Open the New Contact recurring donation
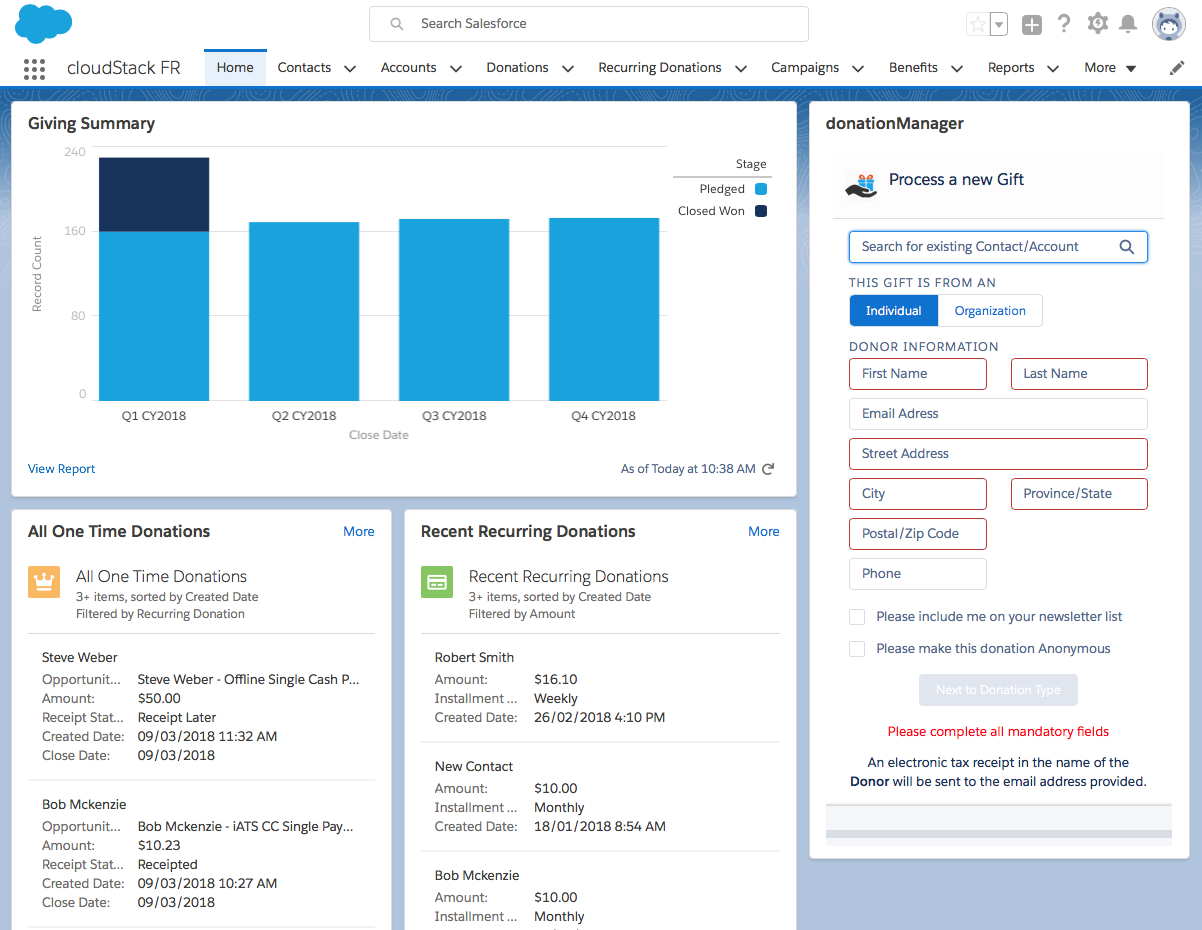This screenshot has width=1202, height=930. click(x=474, y=767)
